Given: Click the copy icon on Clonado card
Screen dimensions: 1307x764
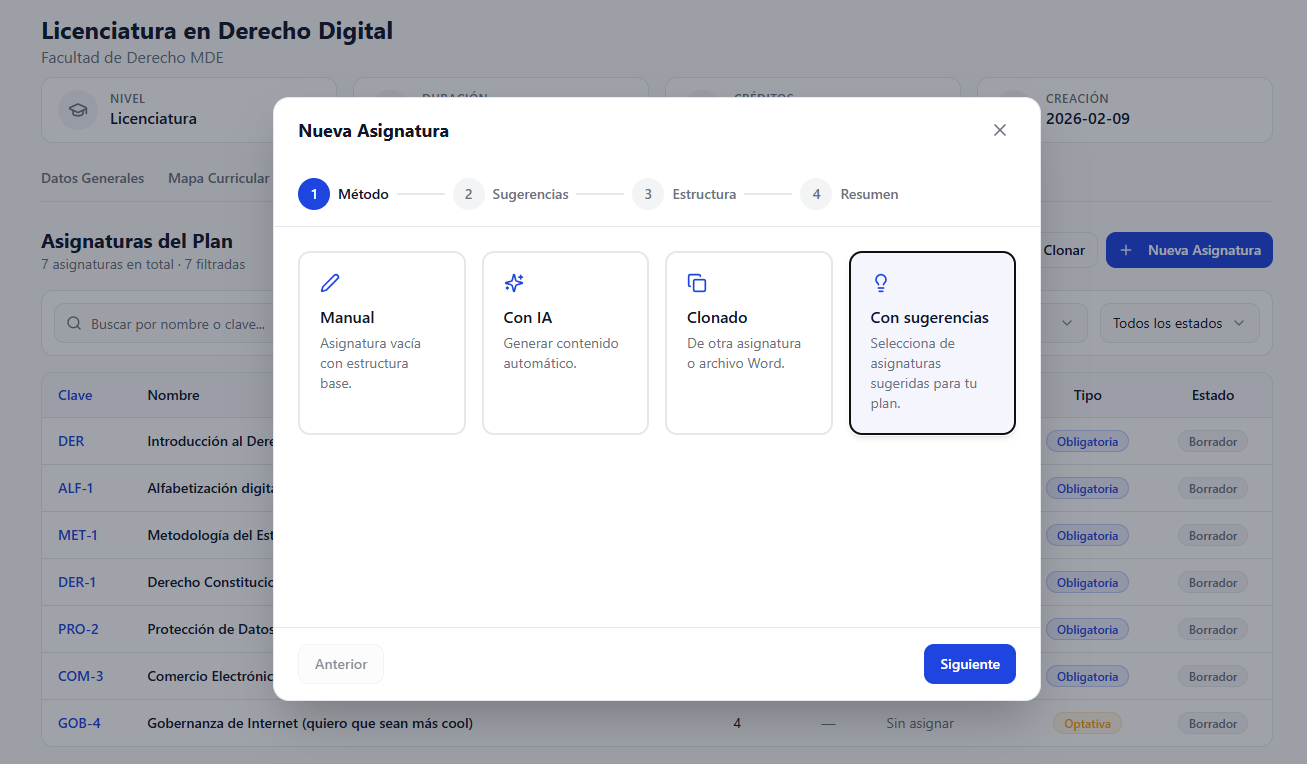Looking at the screenshot, I should point(697,283).
